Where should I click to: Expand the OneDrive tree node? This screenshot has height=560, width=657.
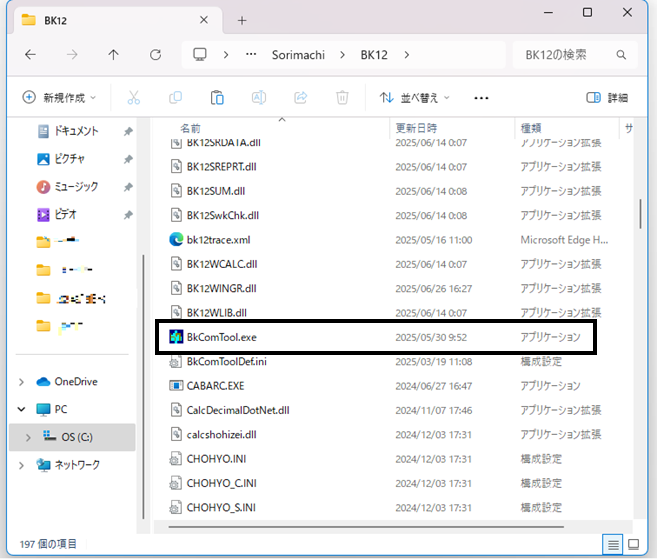23,381
